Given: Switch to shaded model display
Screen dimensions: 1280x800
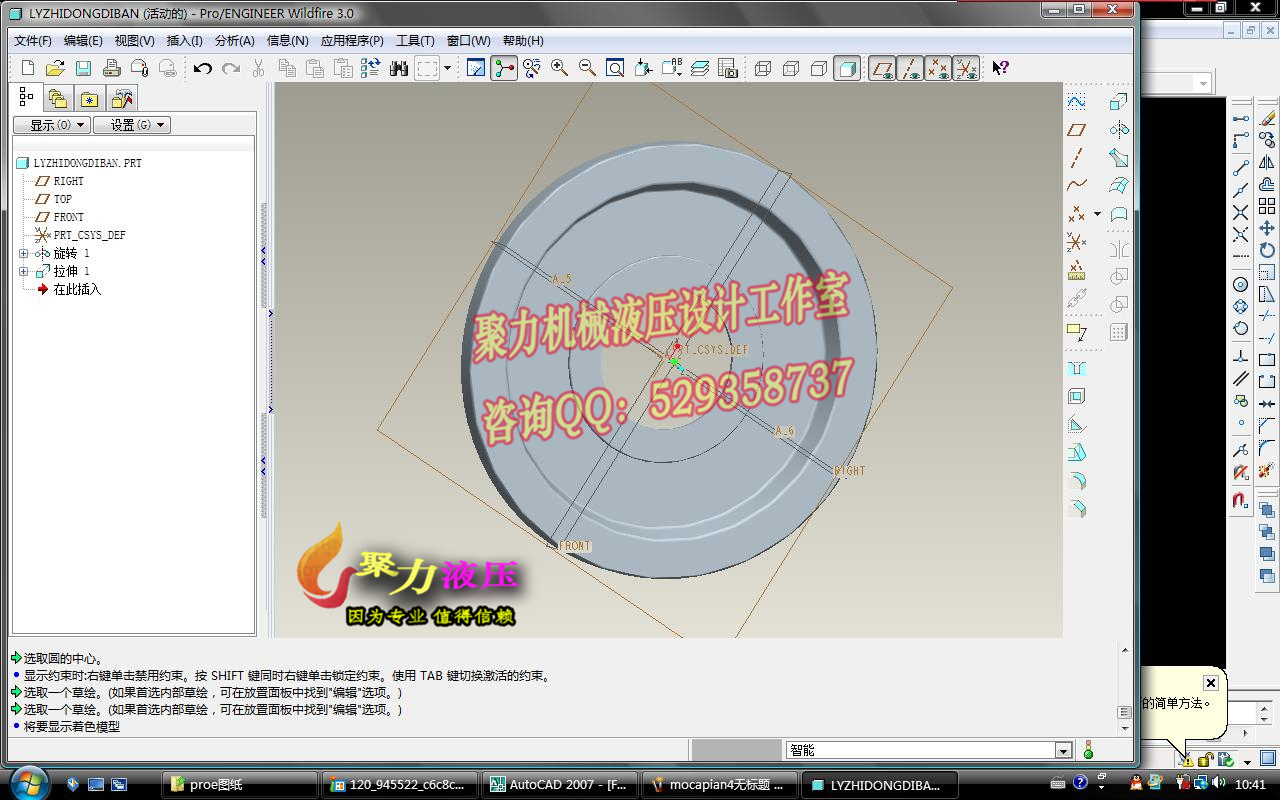Looking at the screenshot, I should [x=847, y=68].
